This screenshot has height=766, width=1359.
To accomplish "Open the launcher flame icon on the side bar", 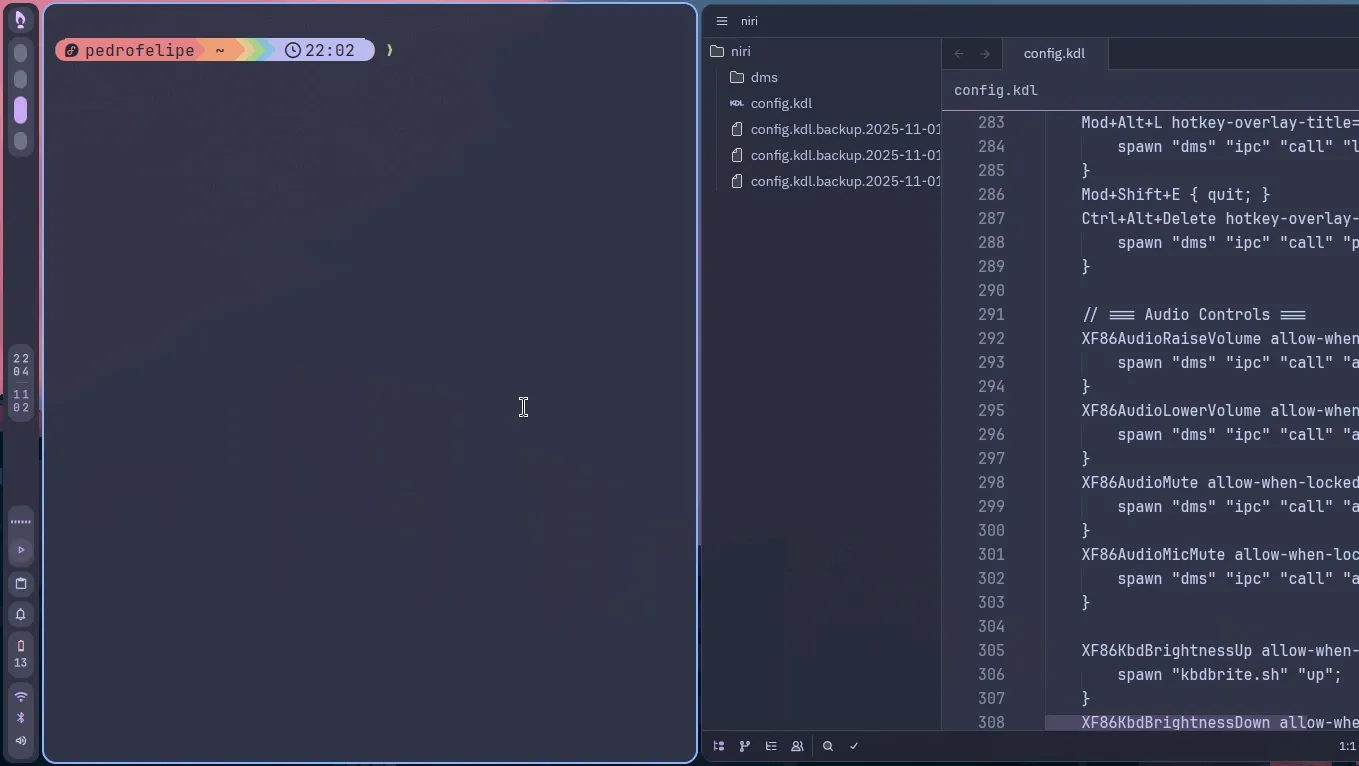I will (20, 19).
